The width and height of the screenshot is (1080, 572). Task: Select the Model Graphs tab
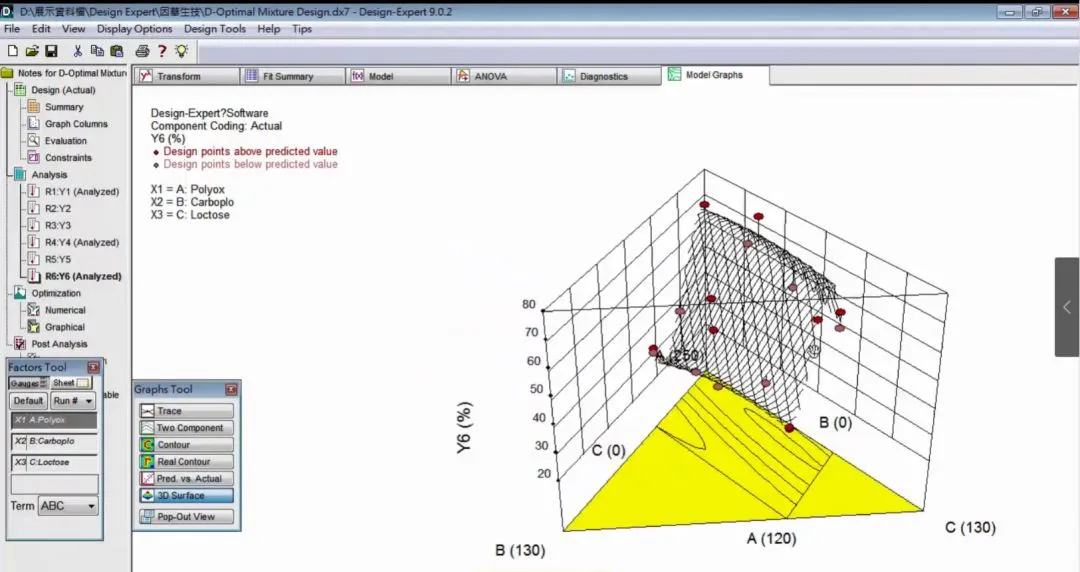point(716,75)
